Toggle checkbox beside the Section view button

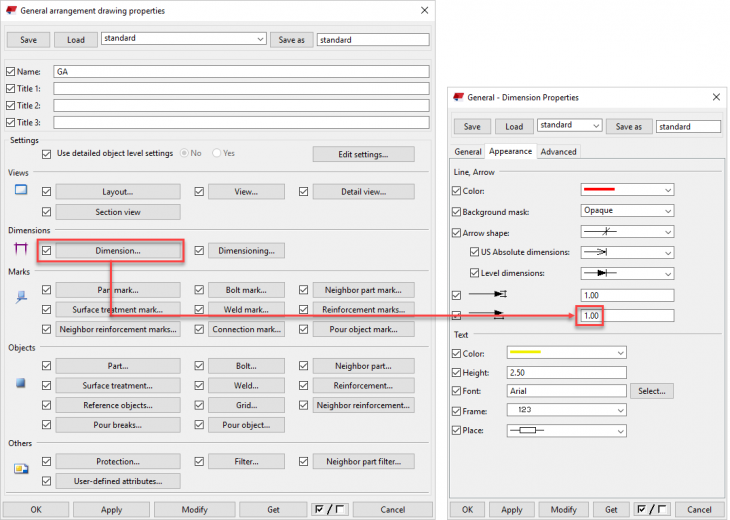pos(46,212)
